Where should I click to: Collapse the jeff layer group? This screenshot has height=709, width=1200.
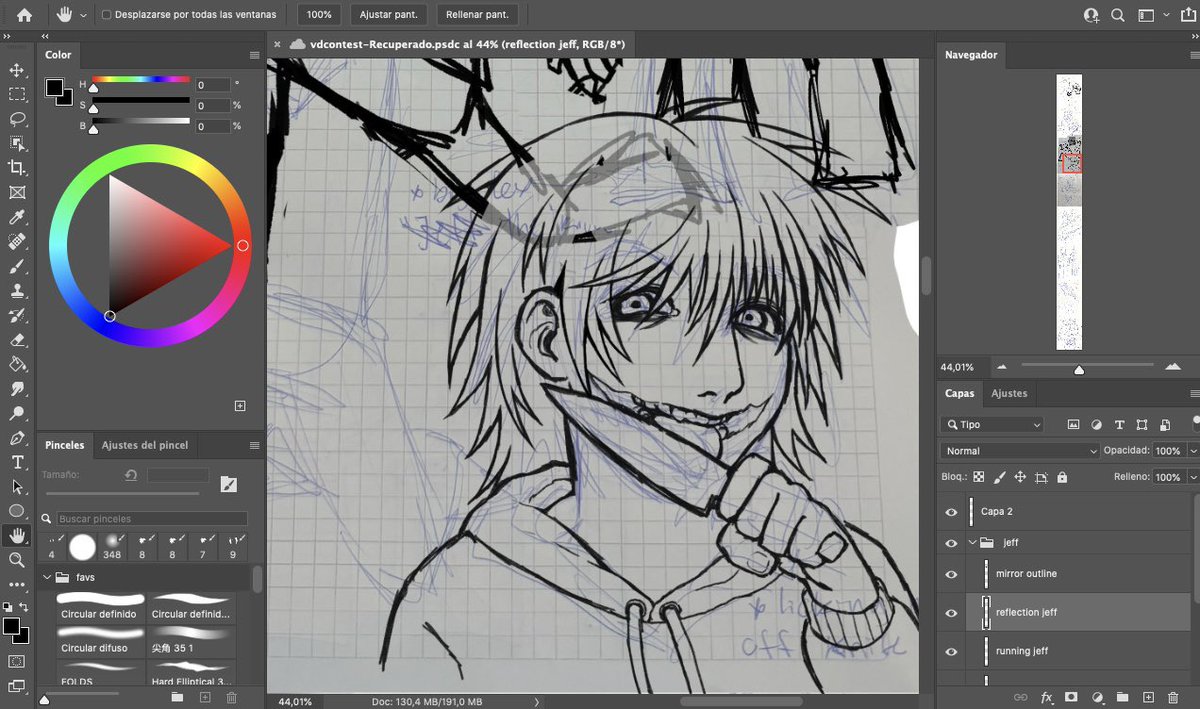coord(972,543)
